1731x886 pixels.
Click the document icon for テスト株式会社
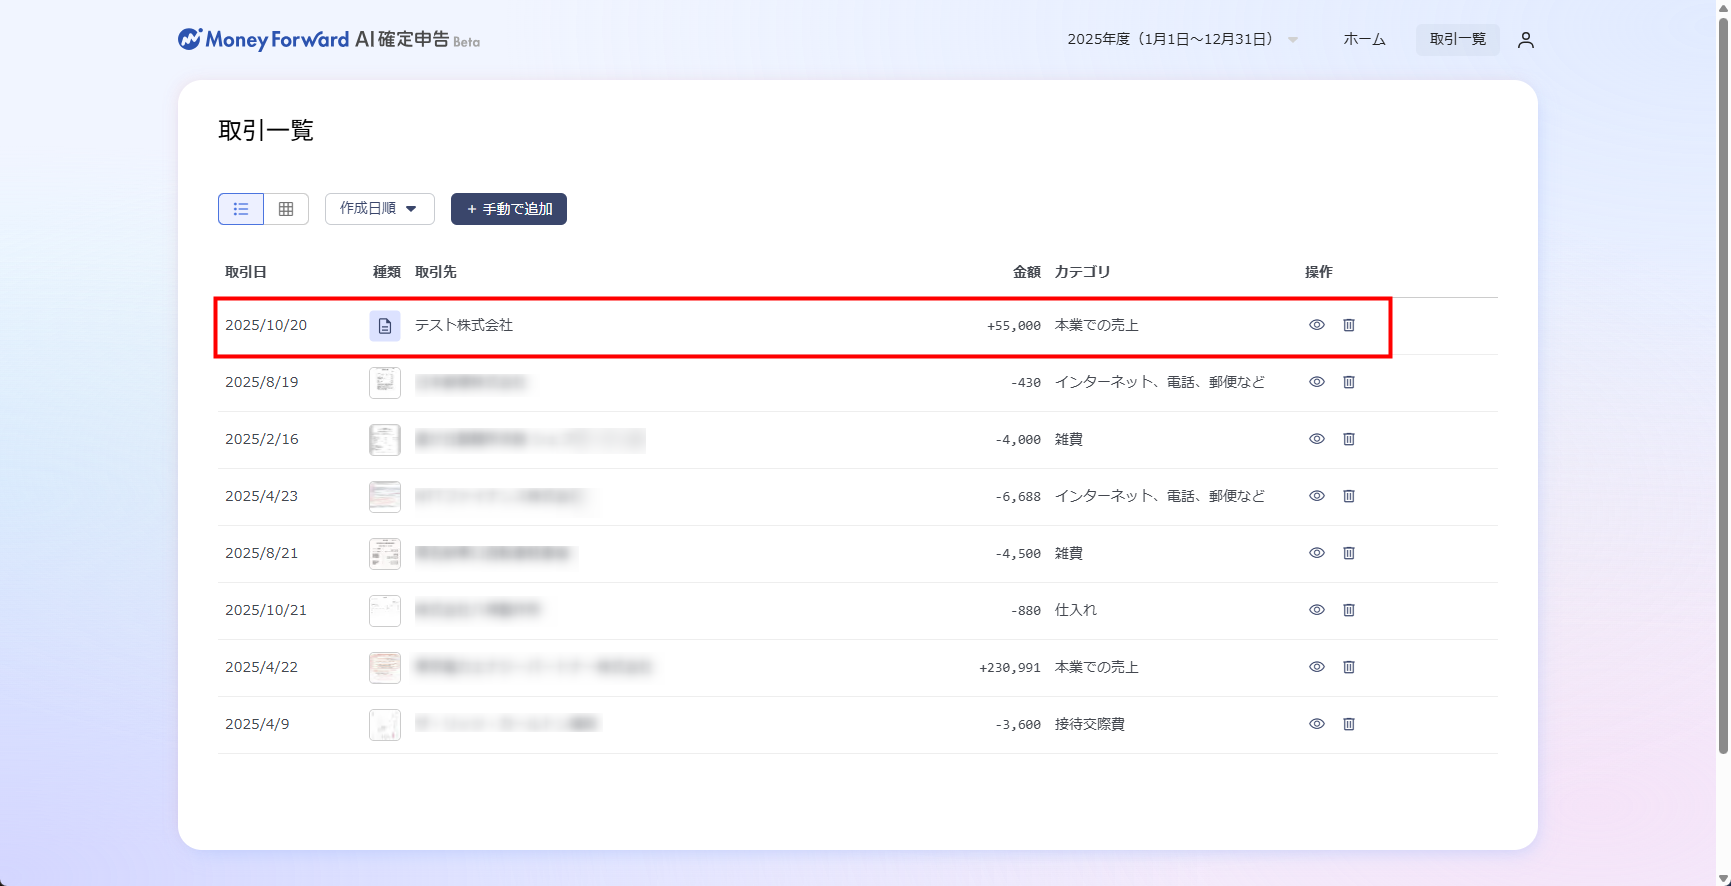pyautogui.click(x=385, y=326)
